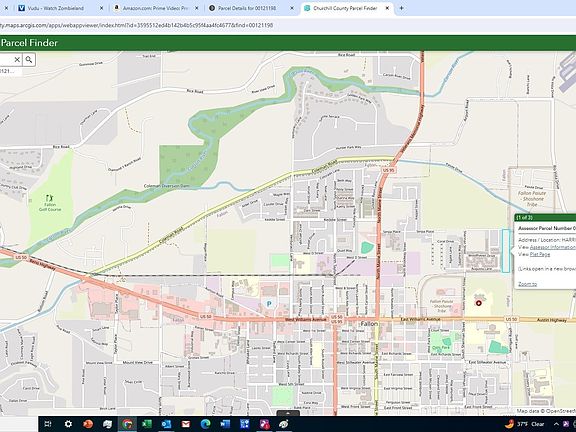The image size is (576, 432).
Task: Open the Assessor Information link
Action: (x=553, y=247)
